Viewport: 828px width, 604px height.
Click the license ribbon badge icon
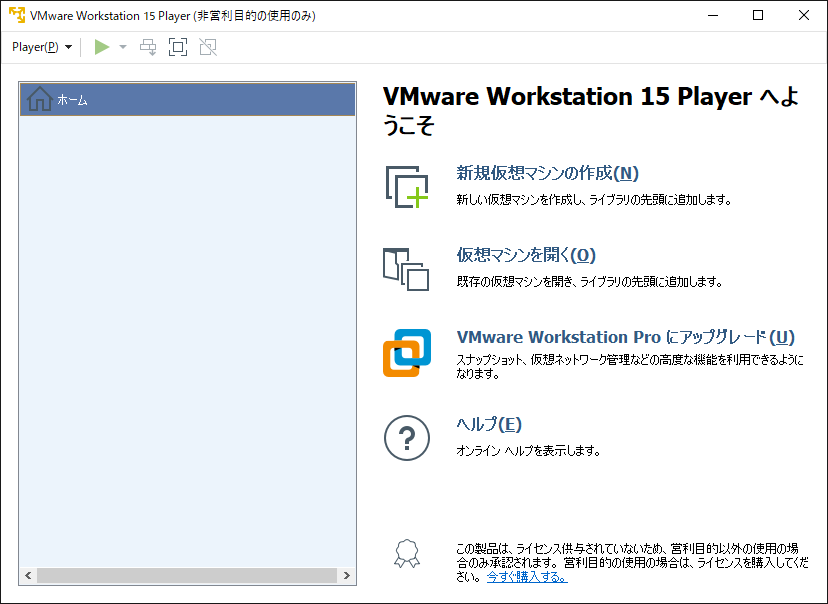tap(406, 554)
